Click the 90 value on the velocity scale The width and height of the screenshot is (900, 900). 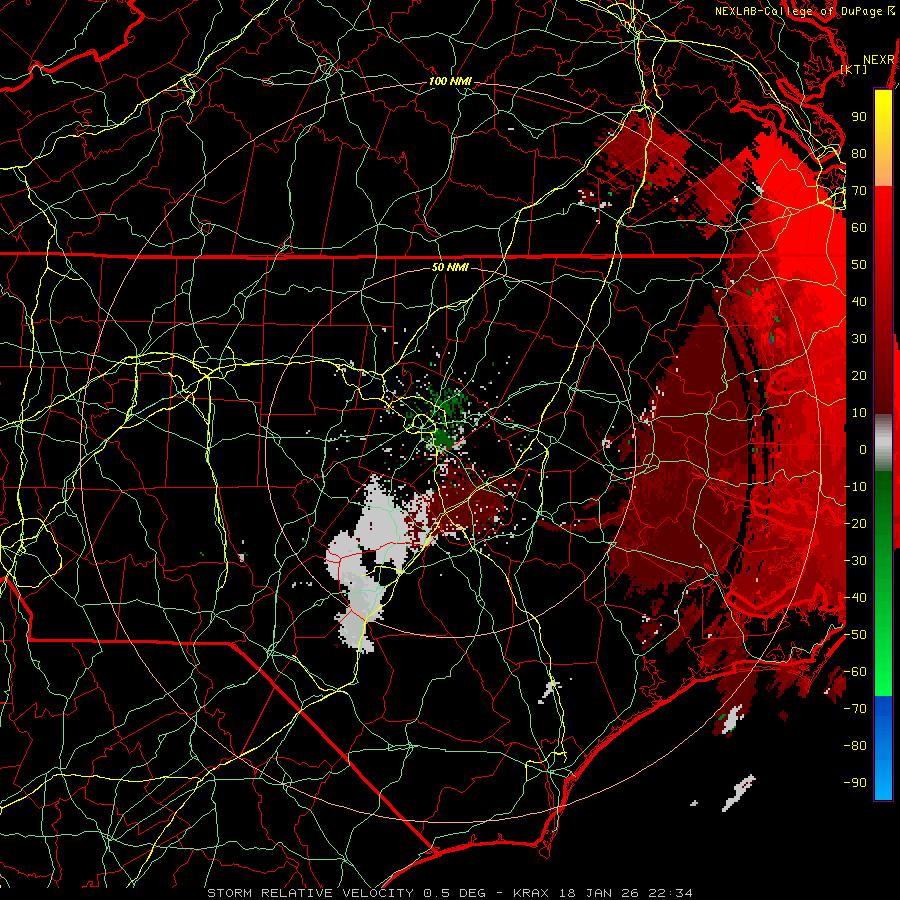tap(859, 117)
